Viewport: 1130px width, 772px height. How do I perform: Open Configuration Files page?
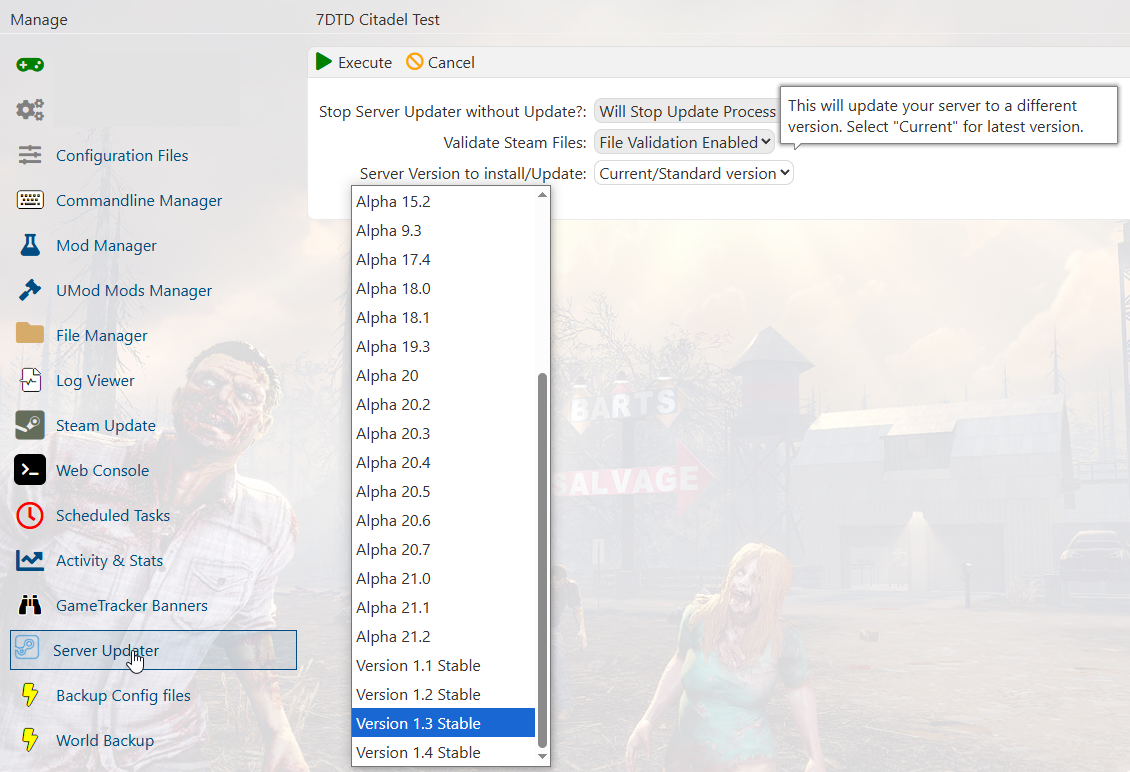pyautogui.click(x=122, y=155)
